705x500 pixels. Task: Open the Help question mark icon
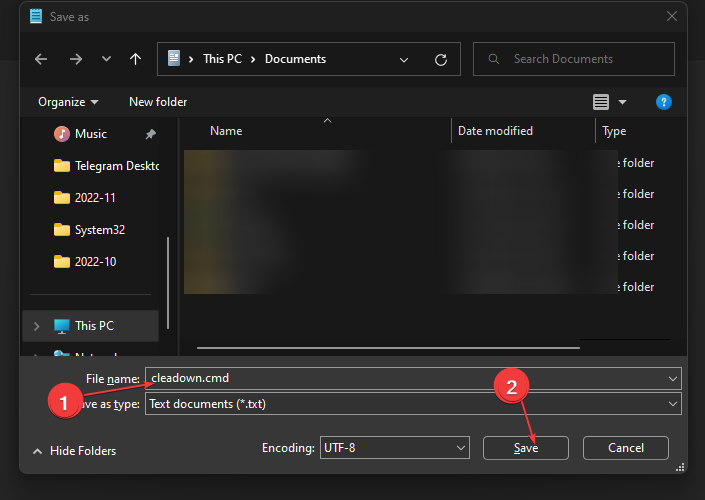click(x=663, y=102)
